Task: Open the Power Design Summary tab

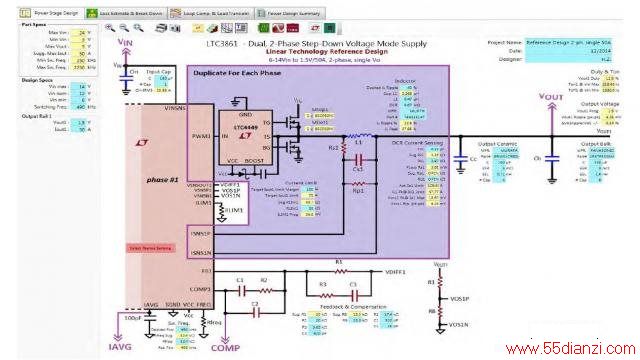Action: point(290,13)
